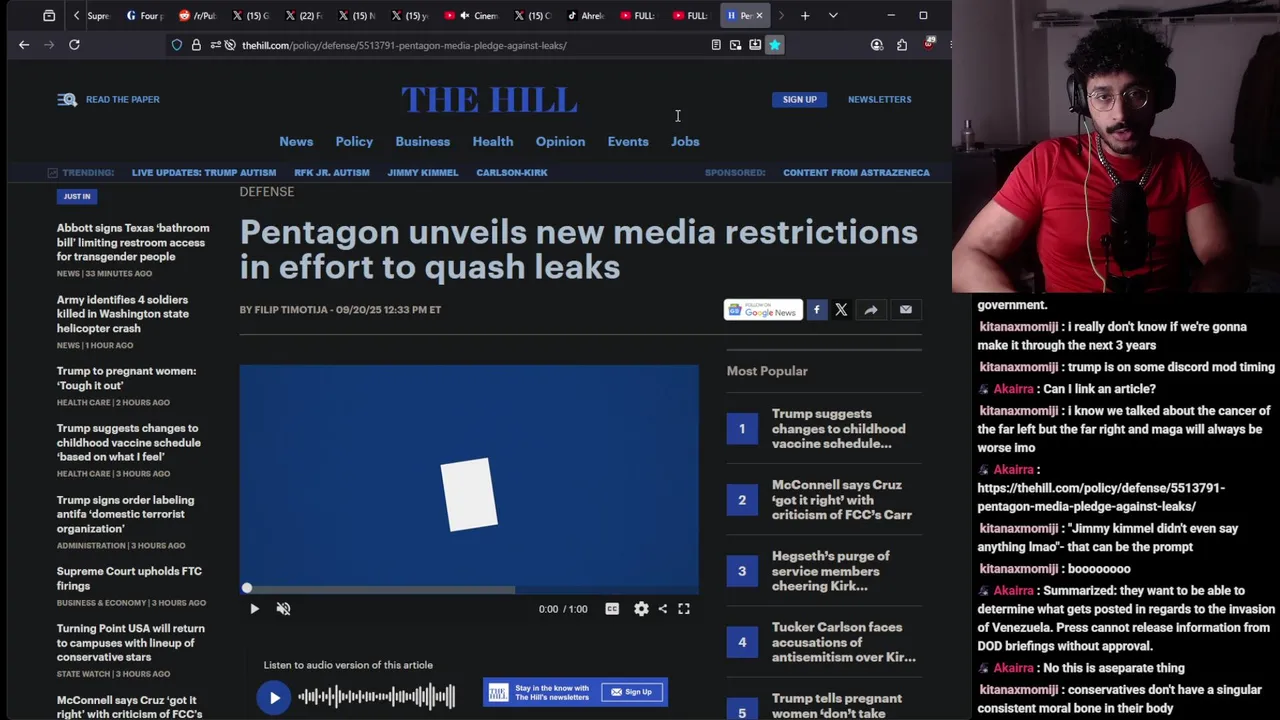This screenshot has width=1280, height=720.
Task: Open Supreme Court upholds FTC firings story
Action: (129, 578)
